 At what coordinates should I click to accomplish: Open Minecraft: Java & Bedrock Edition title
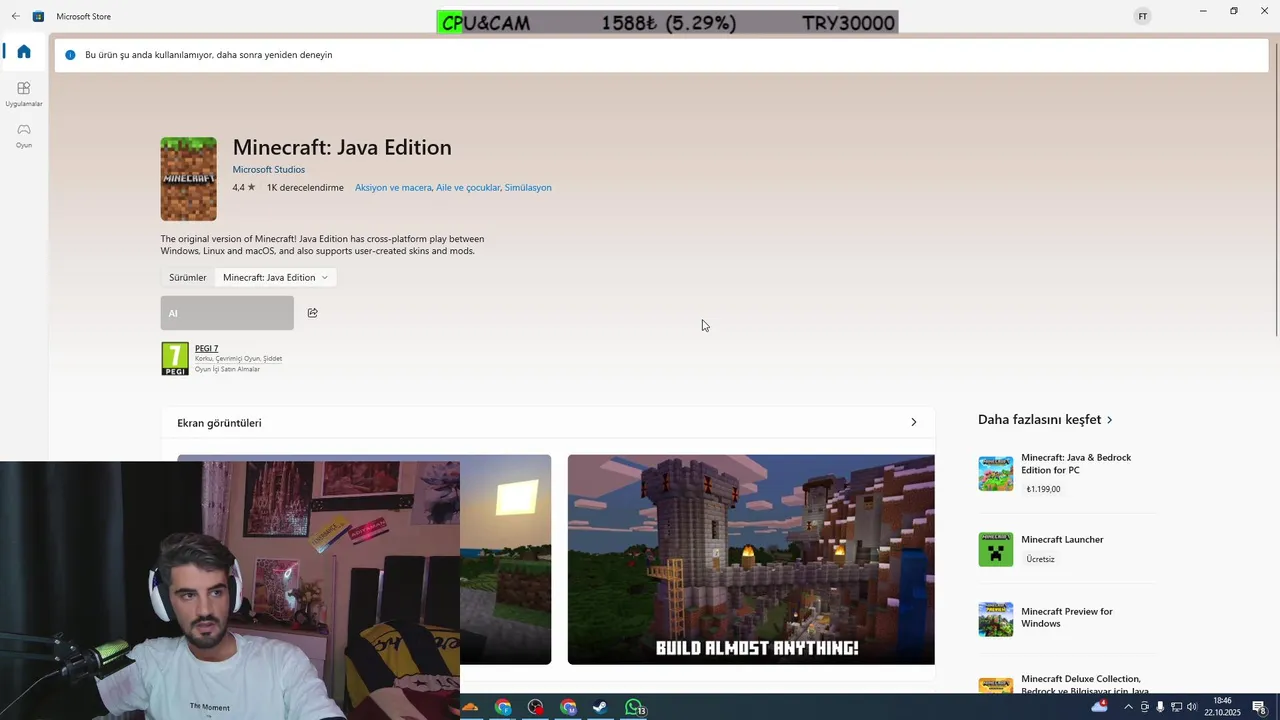pos(1076,463)
